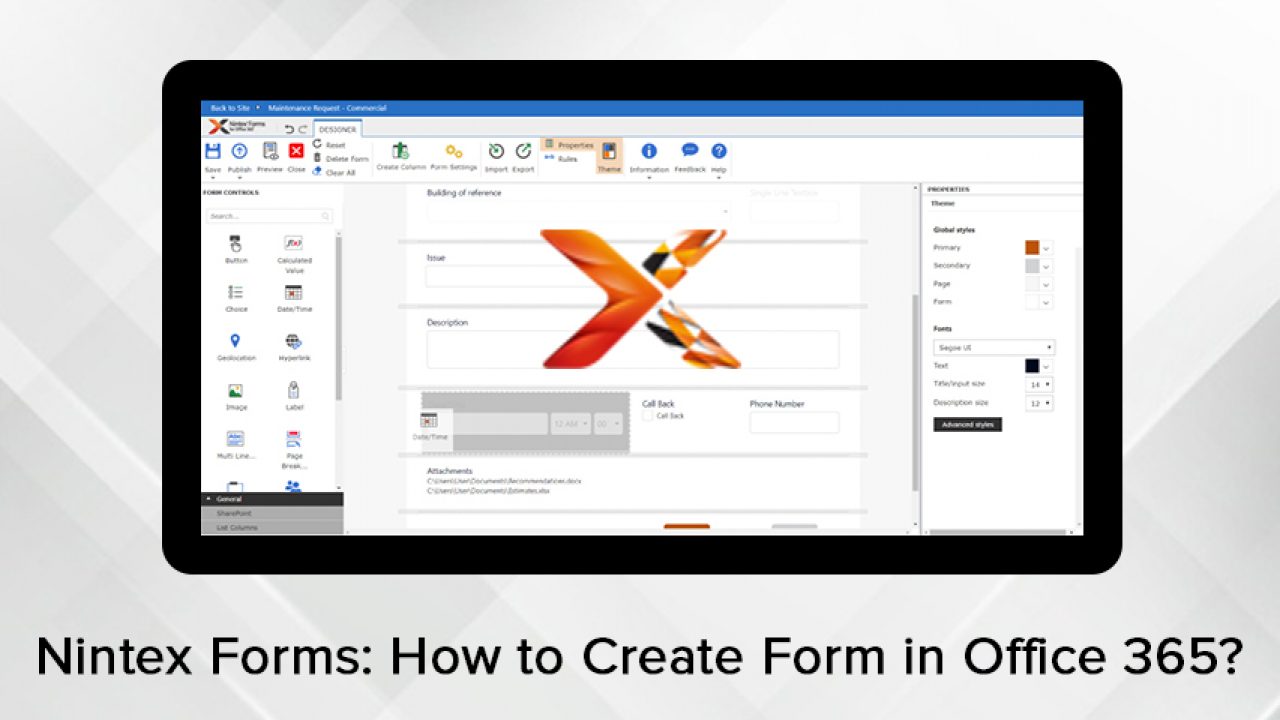
Task: Open the Save dropdown arrow
Action: 213,178
